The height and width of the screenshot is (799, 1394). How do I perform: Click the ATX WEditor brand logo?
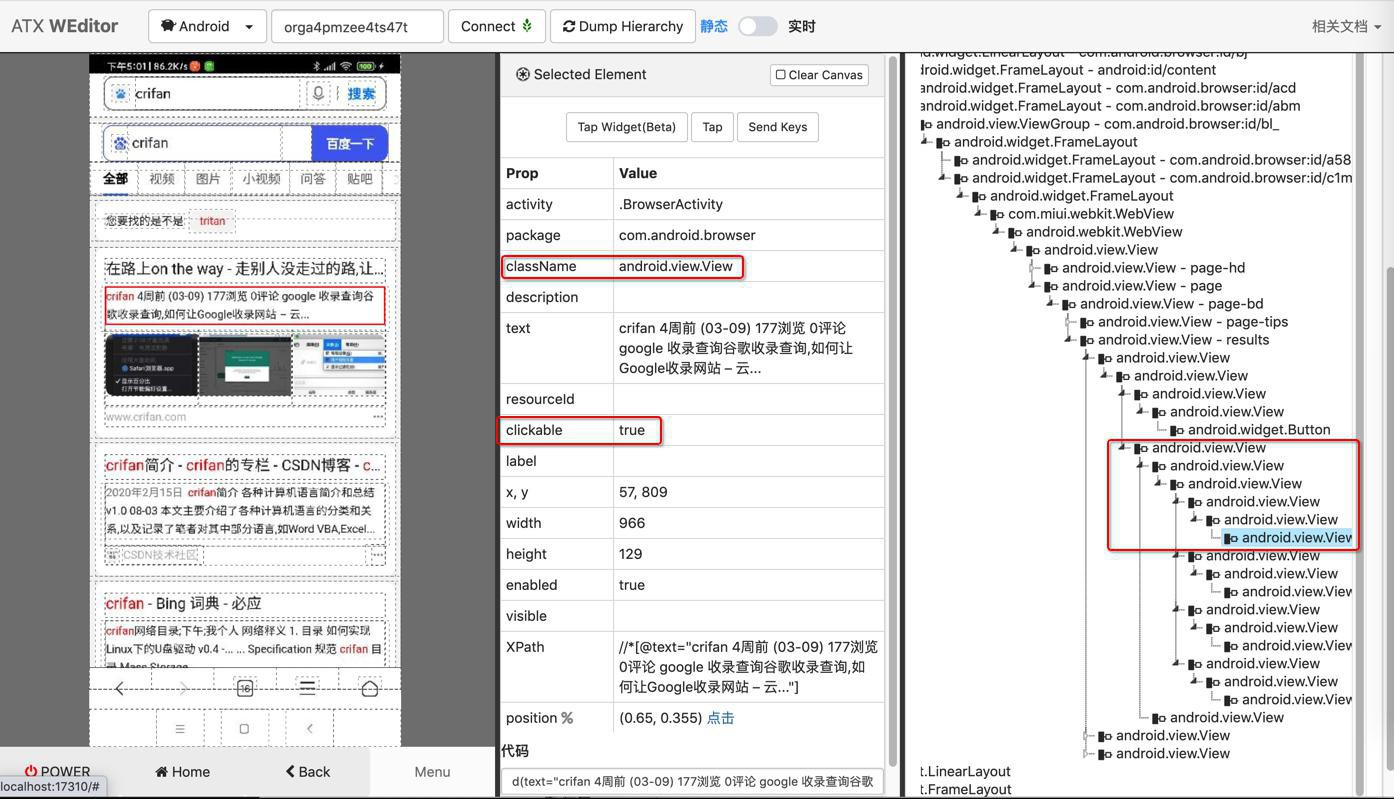point(64,26)
